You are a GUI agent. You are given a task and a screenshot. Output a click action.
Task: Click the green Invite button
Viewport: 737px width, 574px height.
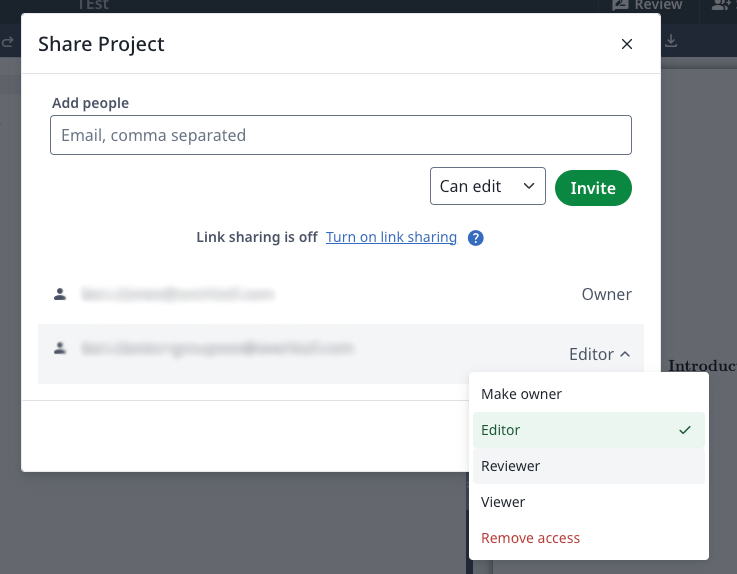(593, 188)
